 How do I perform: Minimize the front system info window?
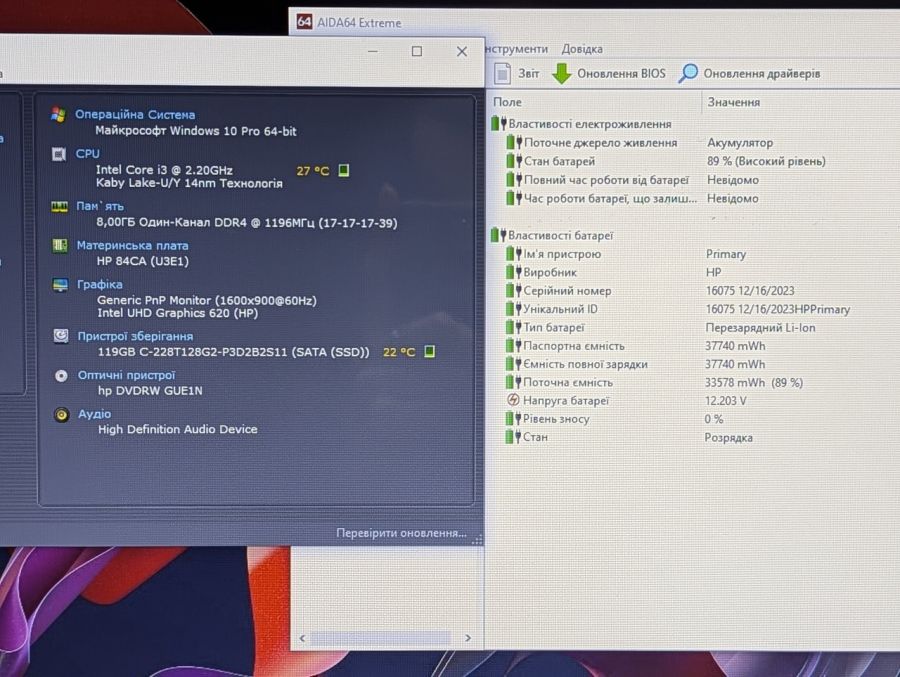pyautogui.click(x=373, y=51)
